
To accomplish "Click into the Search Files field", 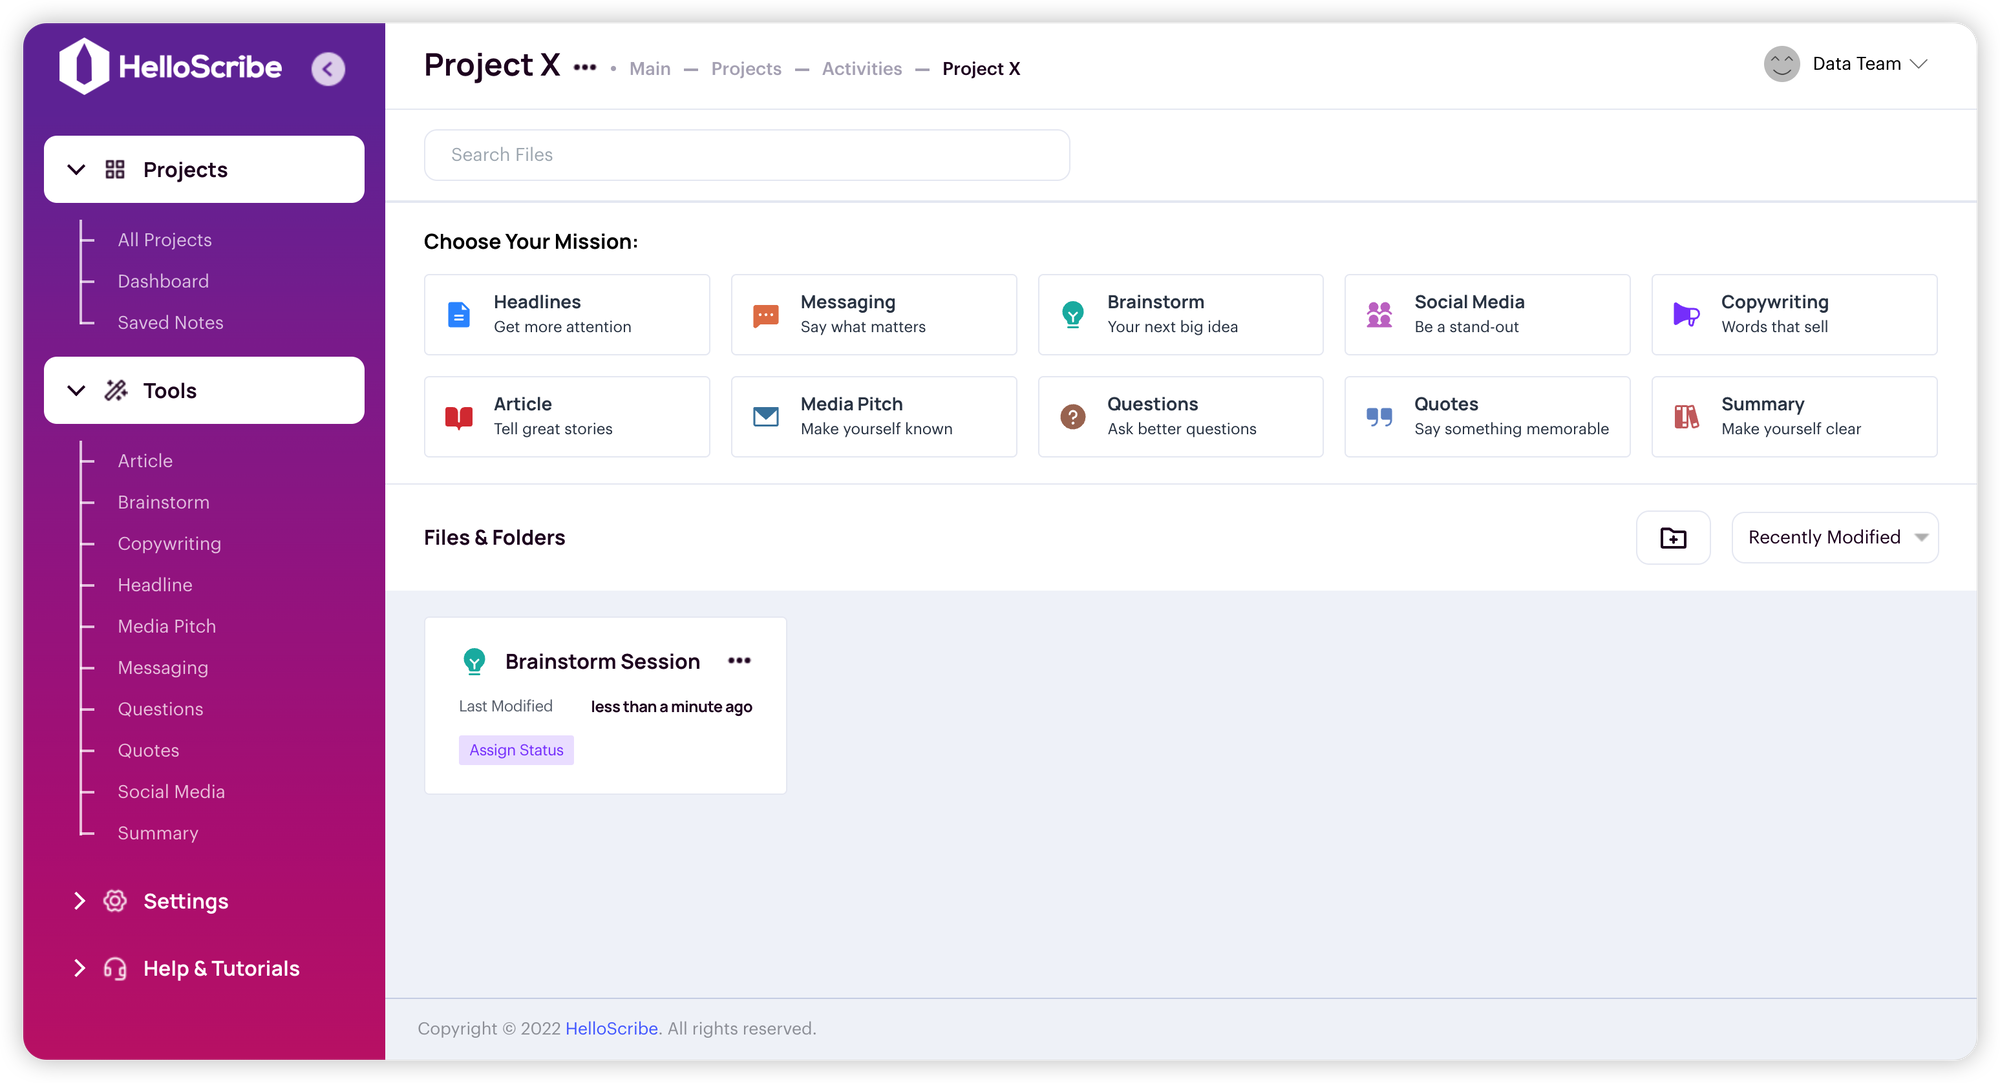I will [x=747, y=155].
